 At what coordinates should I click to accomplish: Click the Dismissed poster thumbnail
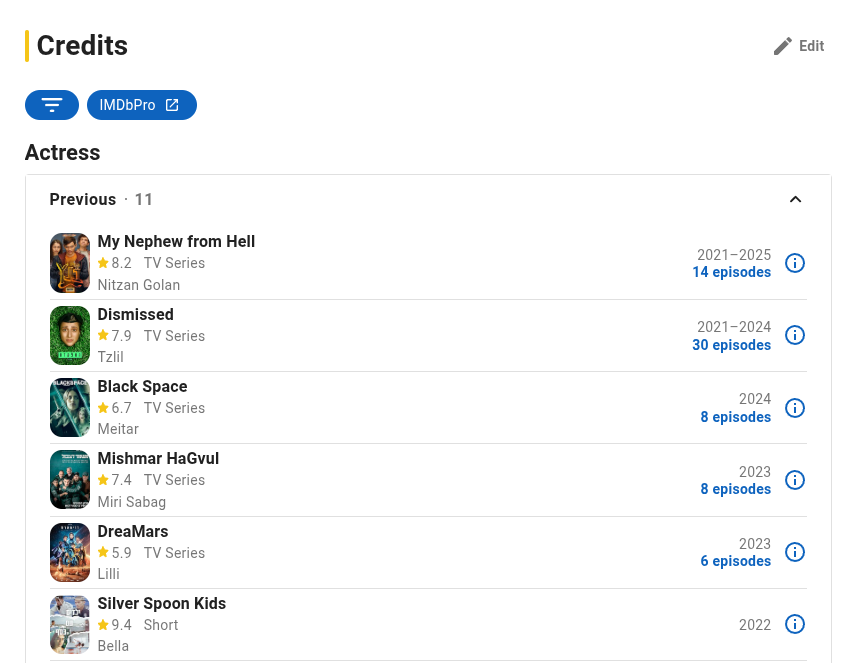[70, 336]
